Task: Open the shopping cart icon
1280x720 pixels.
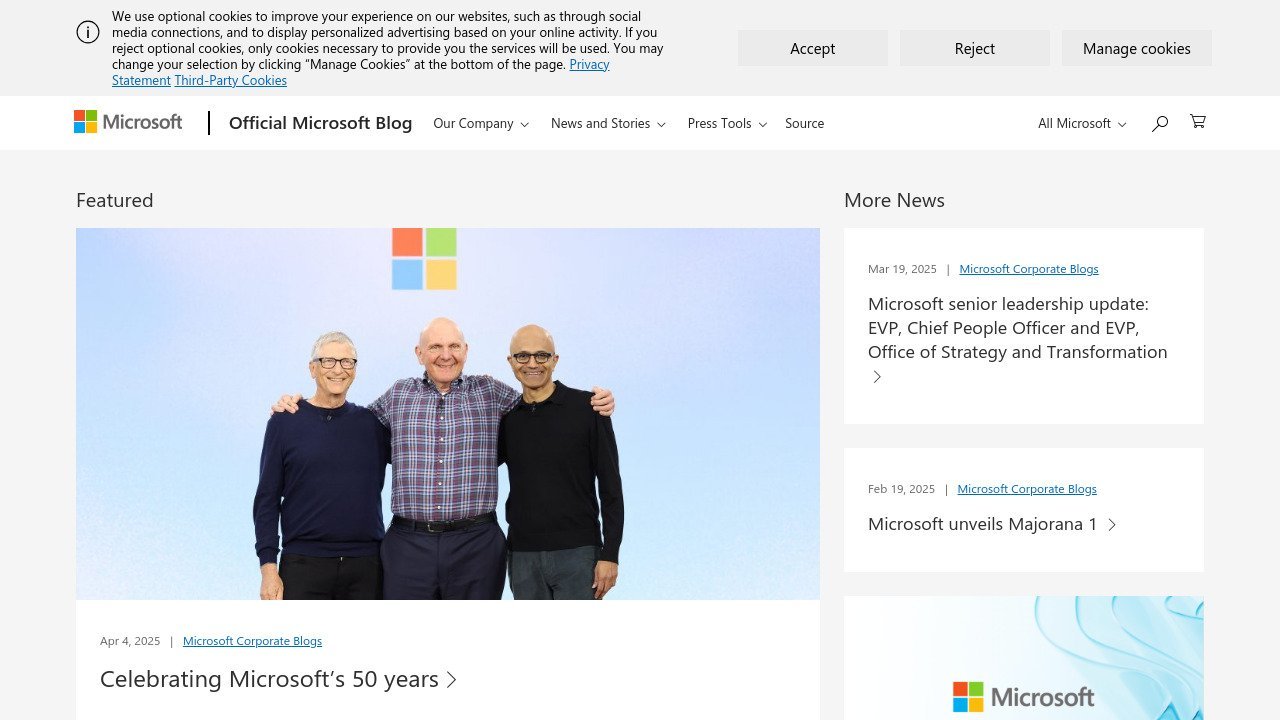Action: [x=1197, y=122]
